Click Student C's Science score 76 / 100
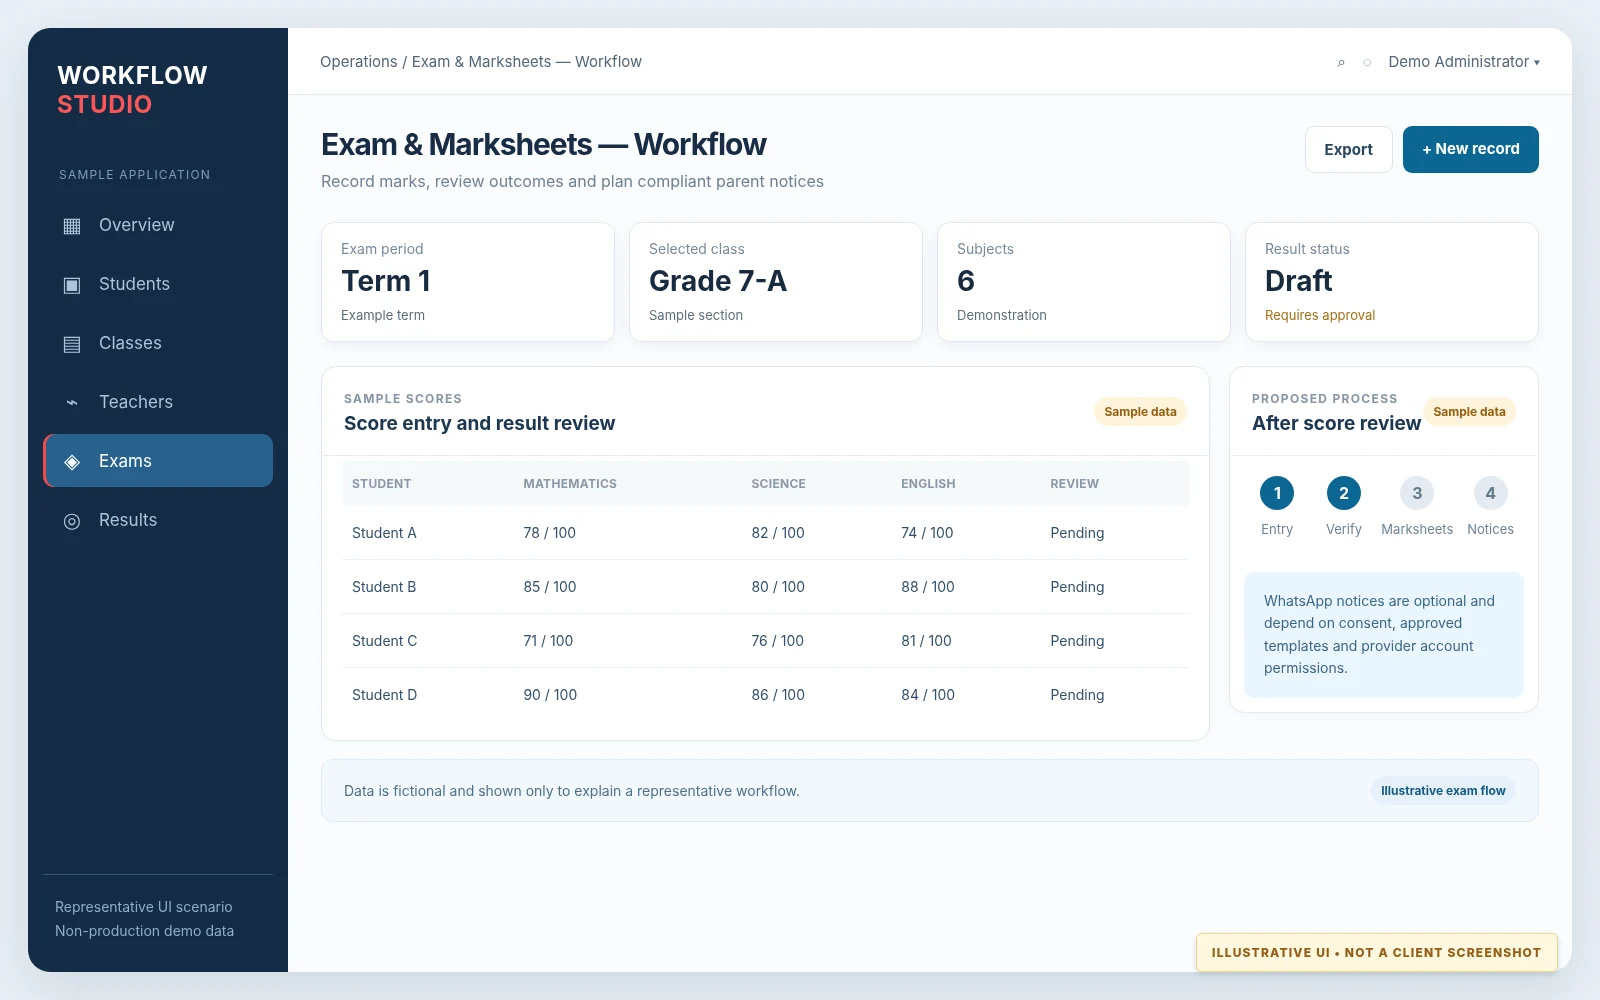The image size is (1600, 1000). 777,641
